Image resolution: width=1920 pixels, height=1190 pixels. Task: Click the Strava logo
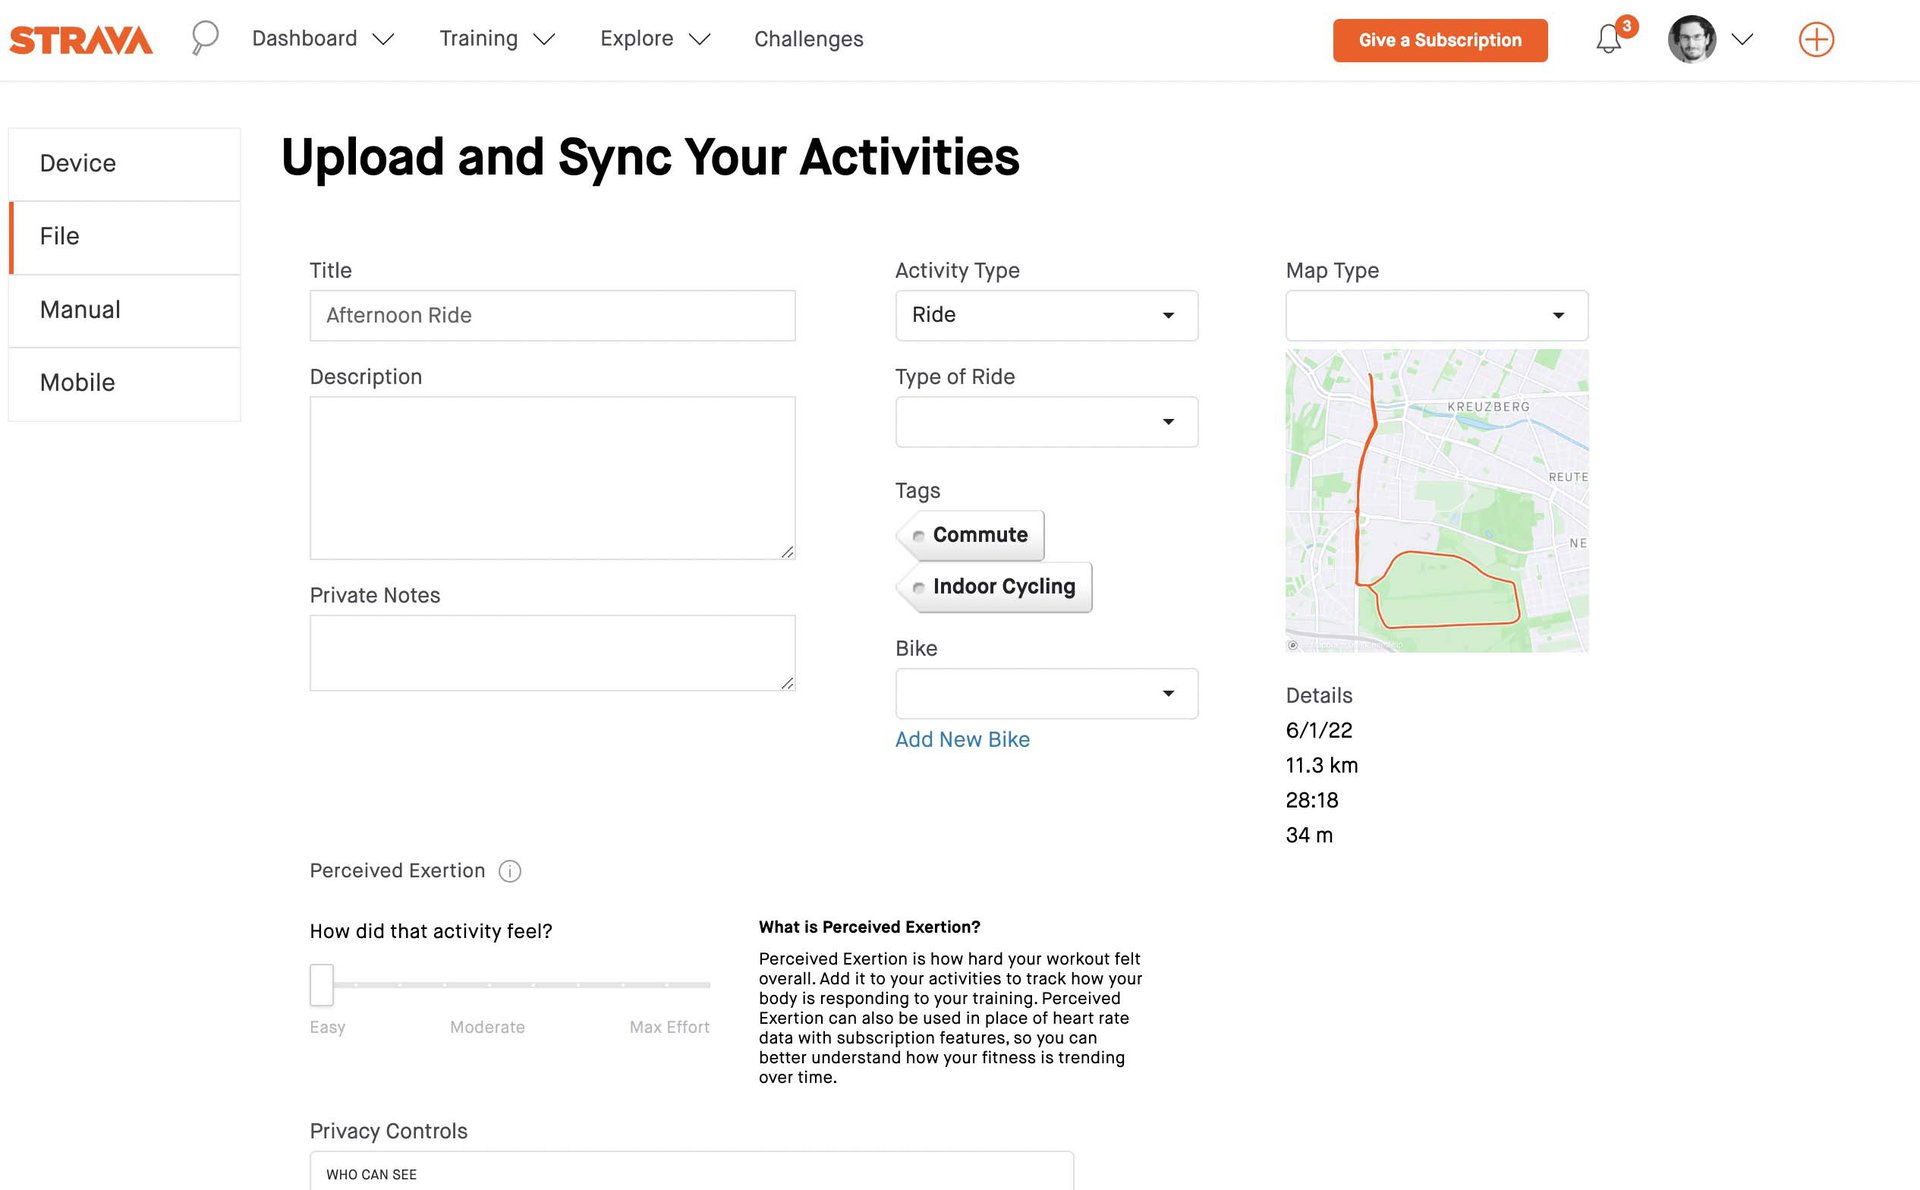(x=81, y=40)
